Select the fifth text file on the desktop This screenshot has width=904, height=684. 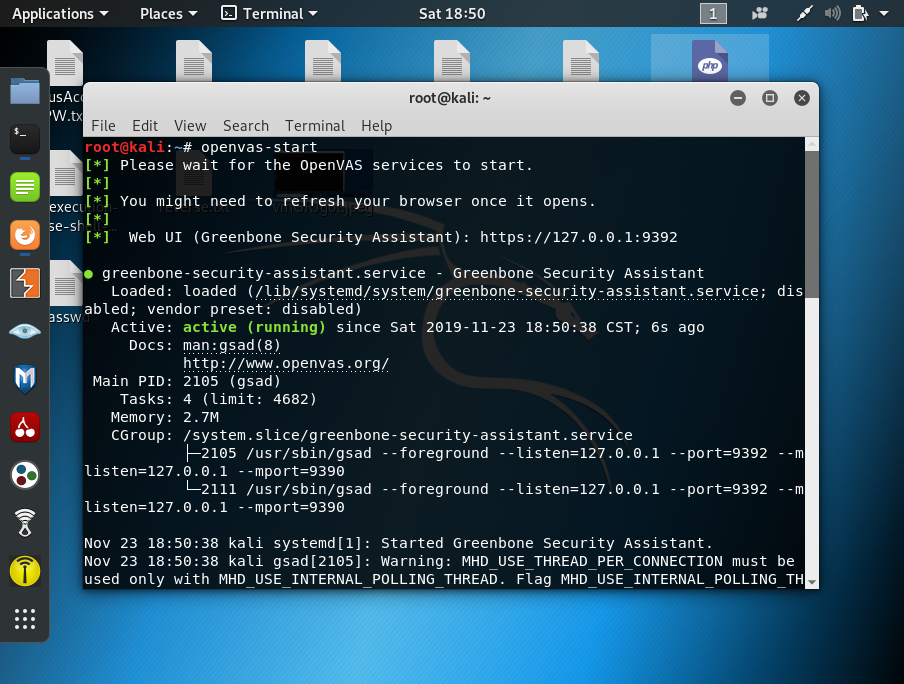point(581,61)
